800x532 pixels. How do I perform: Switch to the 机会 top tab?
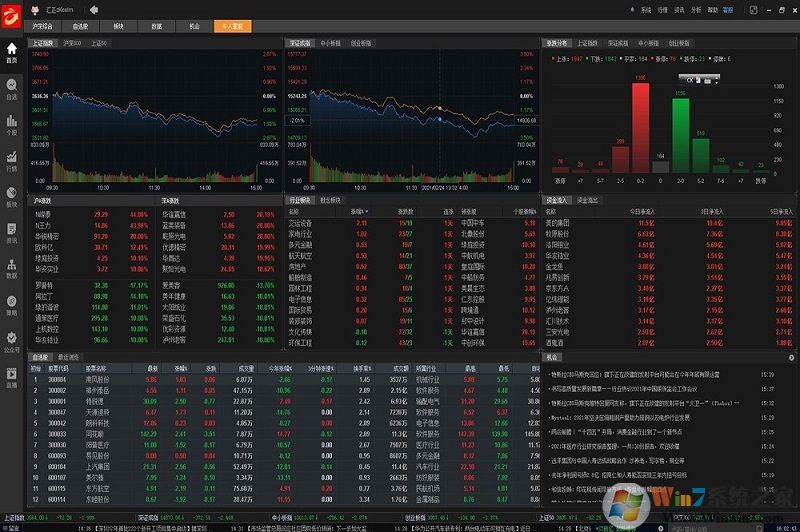[194, 26]
